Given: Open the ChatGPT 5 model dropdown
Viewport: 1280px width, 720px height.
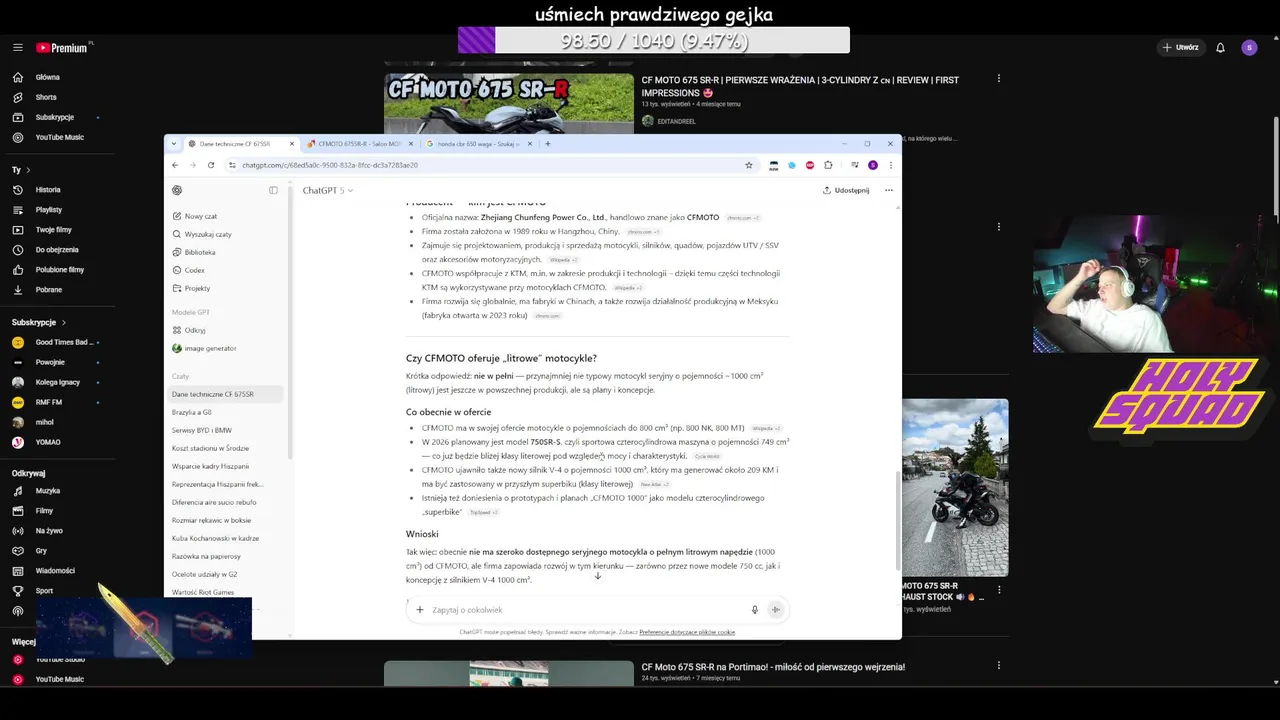Looking at the screenshot, I should tap(328, 190).
